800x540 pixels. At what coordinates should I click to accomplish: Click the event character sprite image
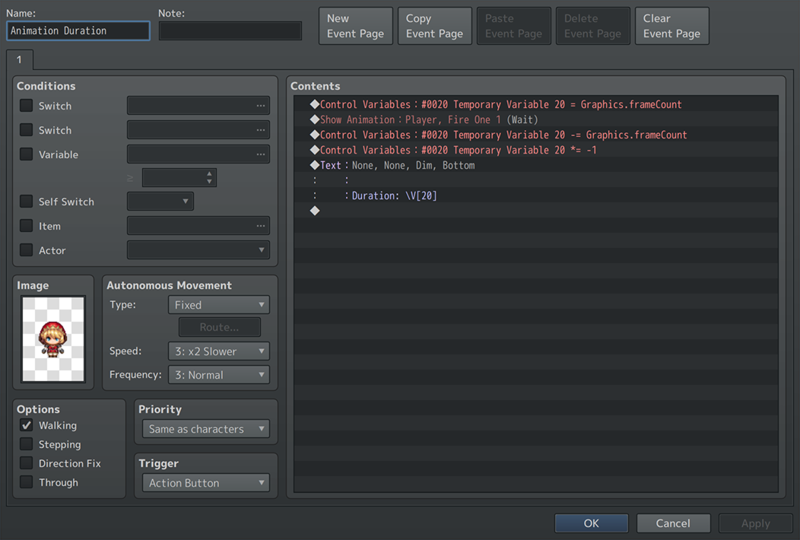54,338
